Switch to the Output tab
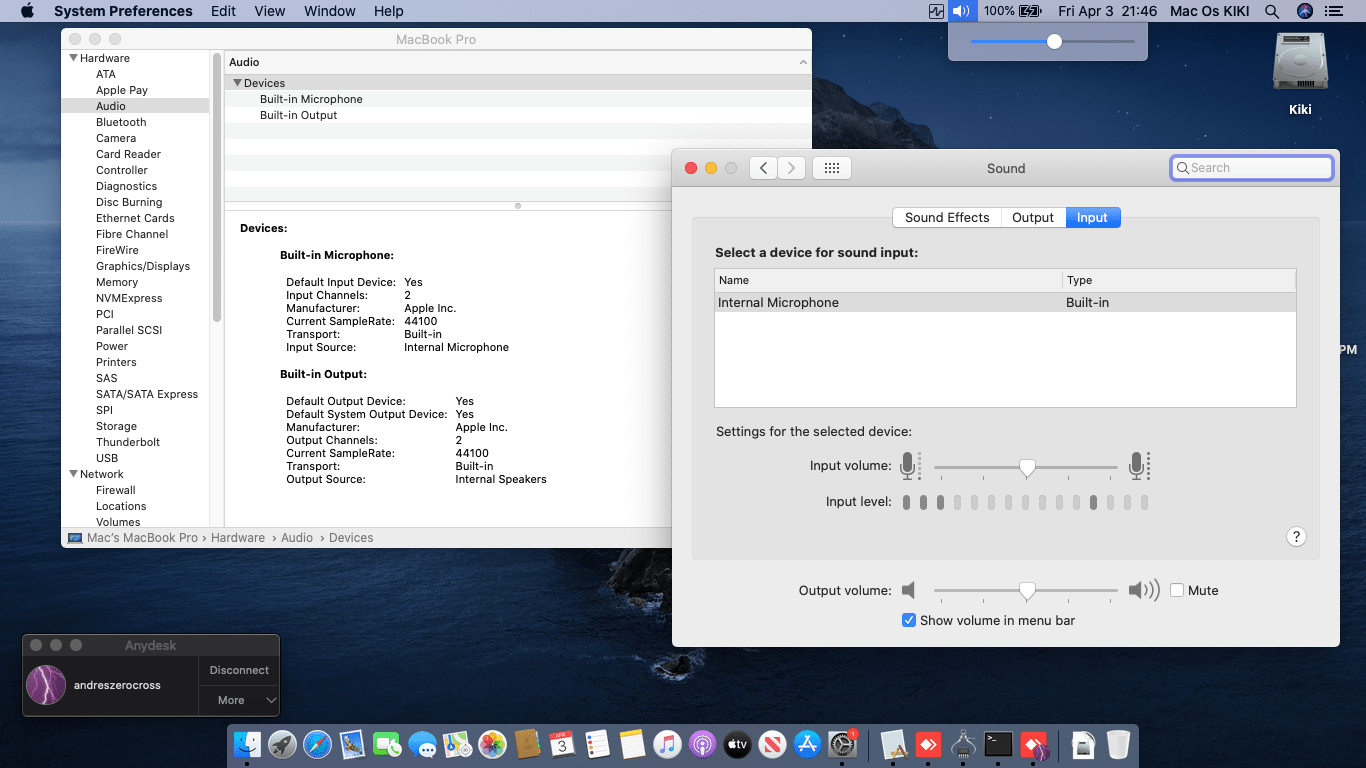Screen dimensions: 1366x768 [1033, 217]
